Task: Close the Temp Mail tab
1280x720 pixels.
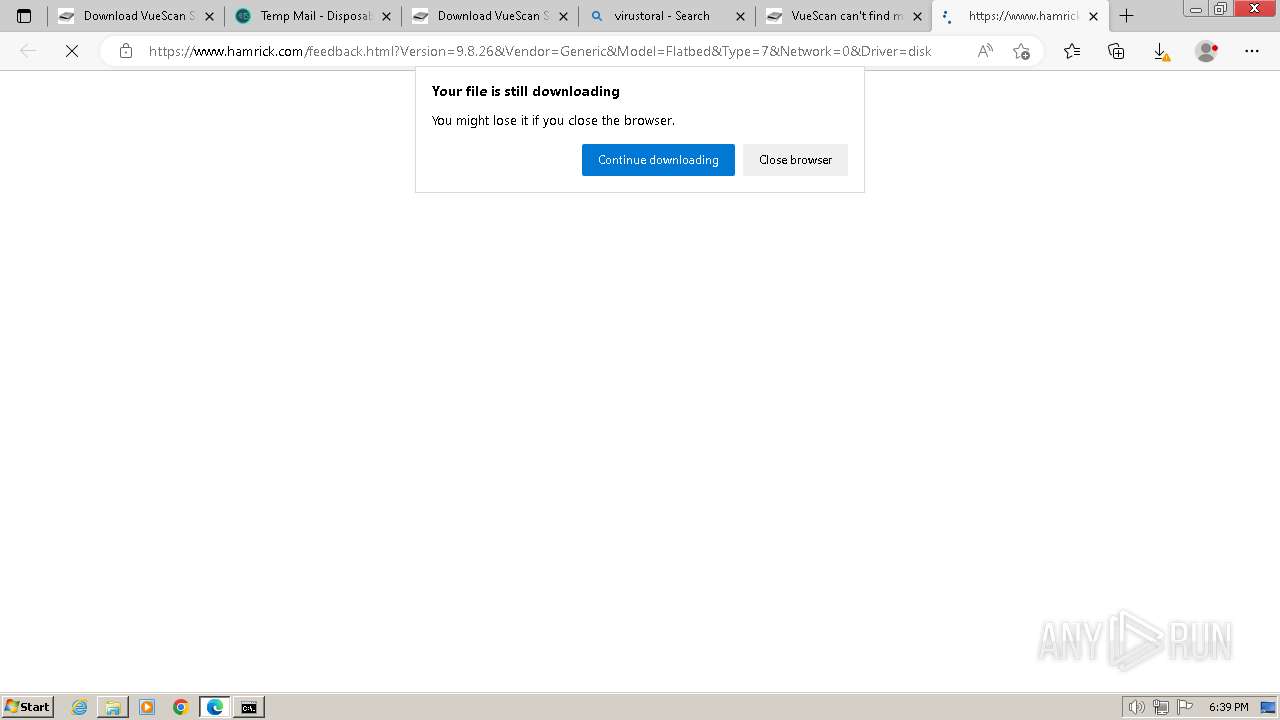Action: 386,16
